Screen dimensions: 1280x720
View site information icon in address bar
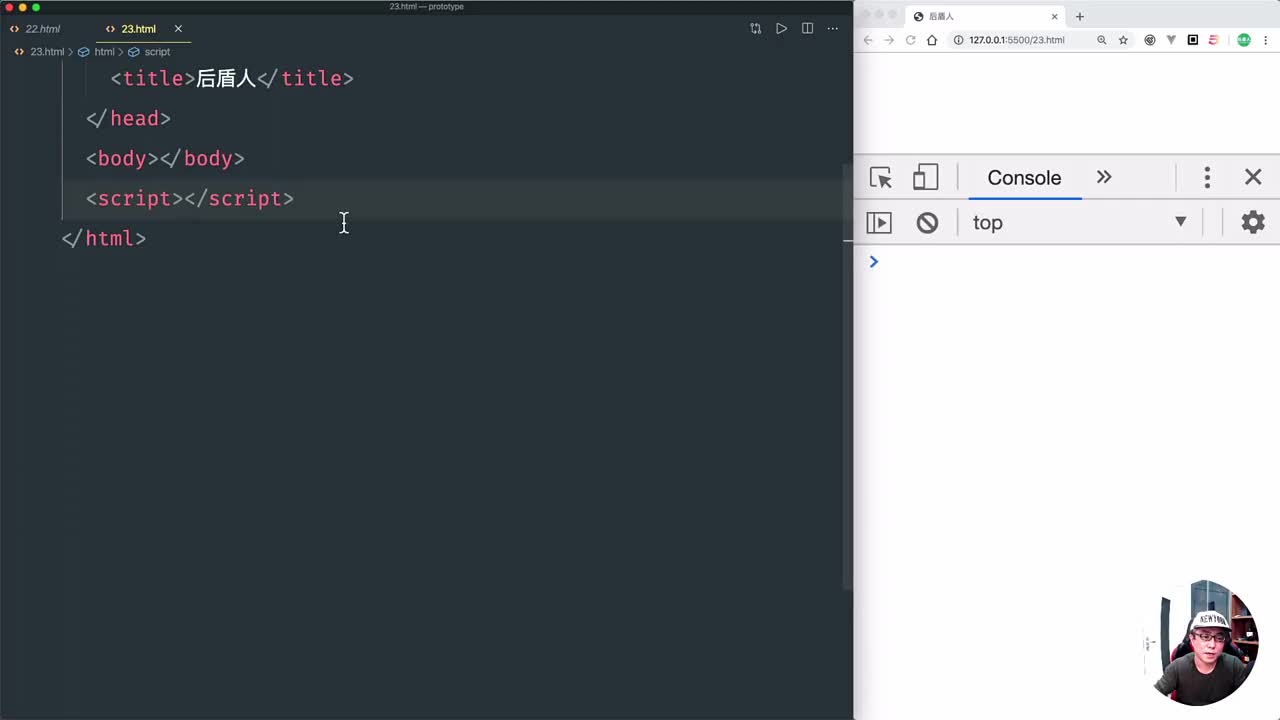coord(958,40)
